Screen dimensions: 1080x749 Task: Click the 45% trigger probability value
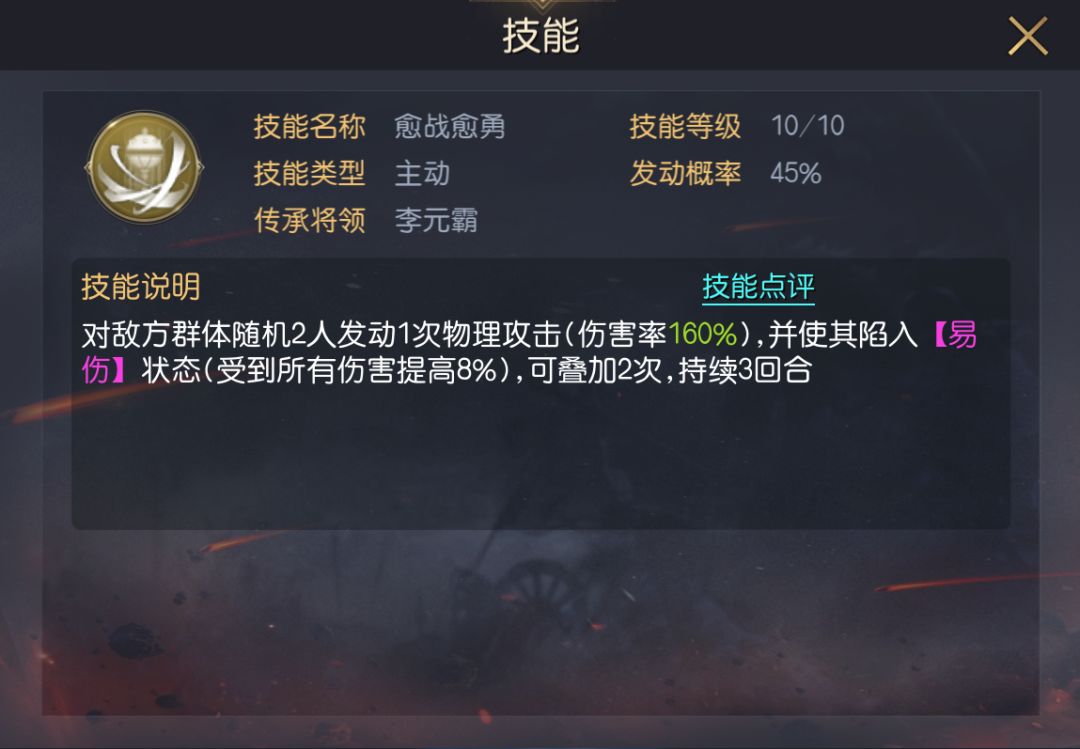796,173
